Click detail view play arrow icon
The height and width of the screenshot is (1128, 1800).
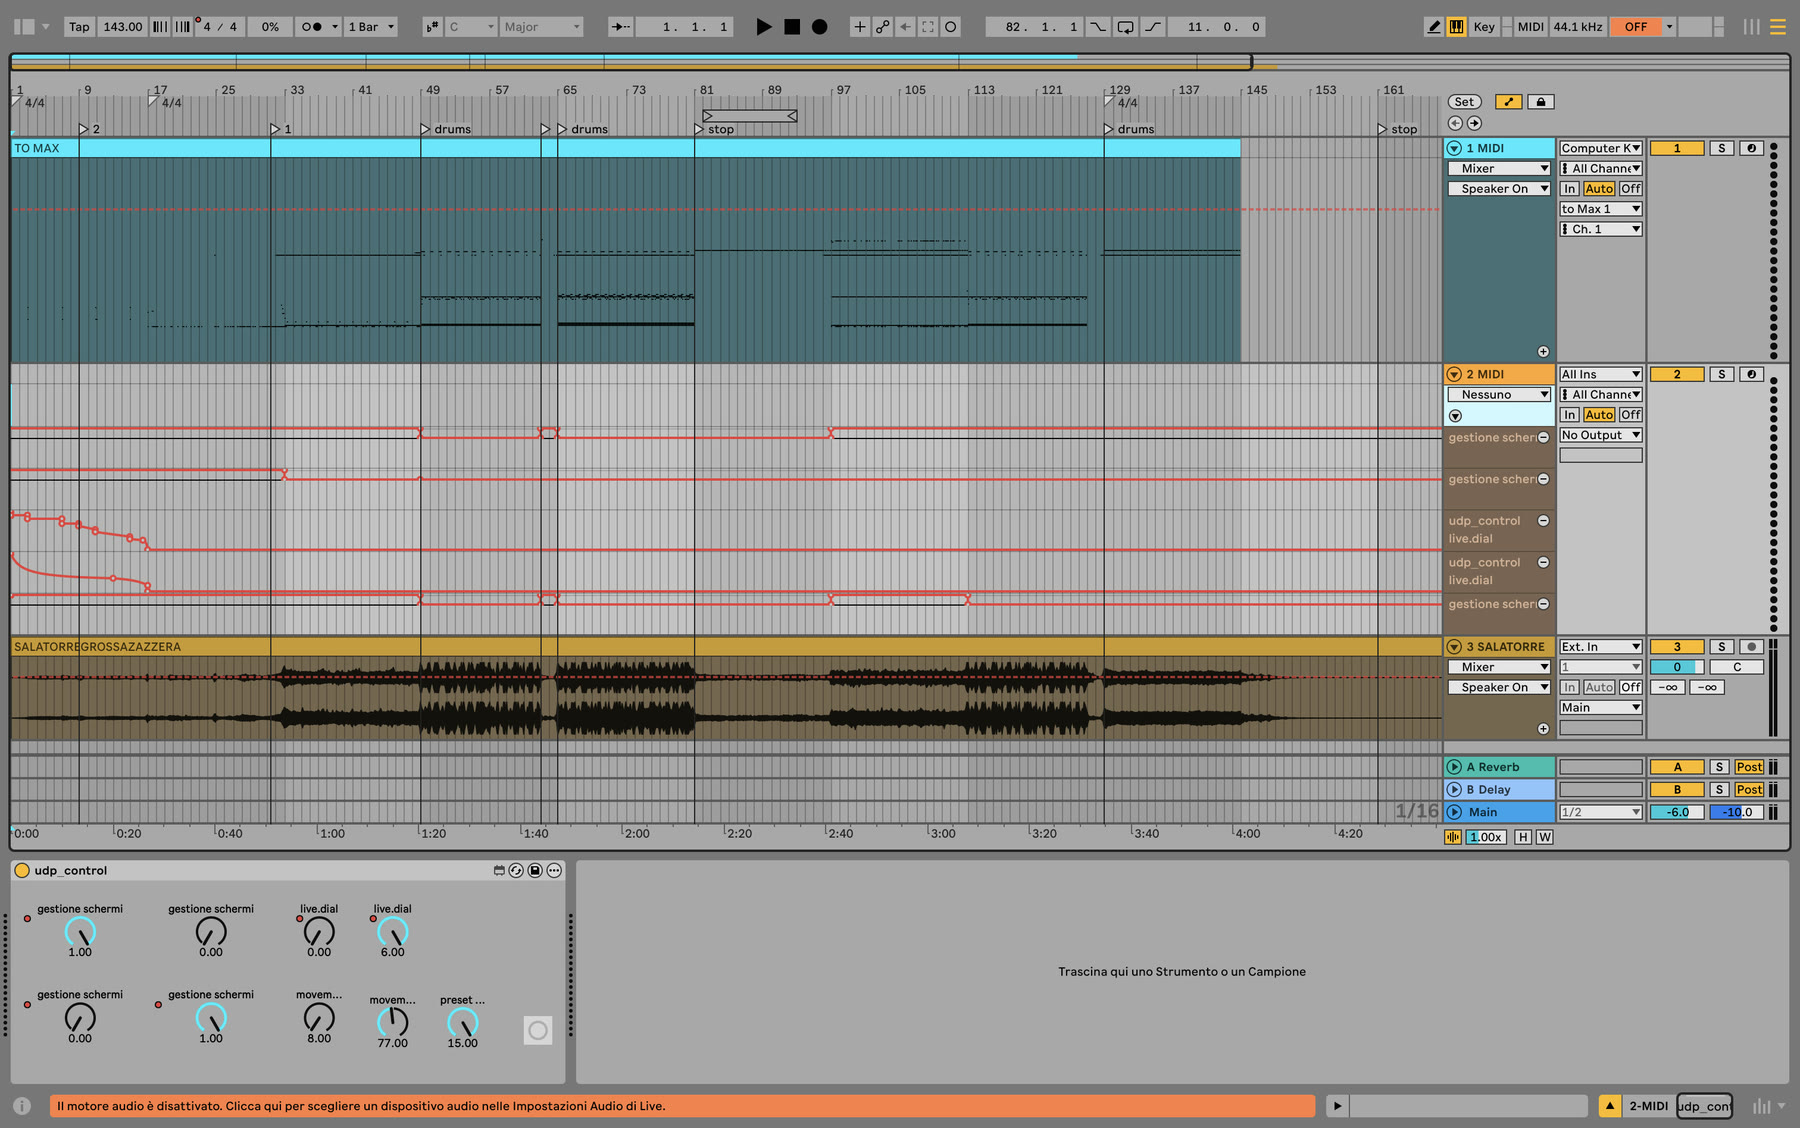click(x=1337, y=1106)
